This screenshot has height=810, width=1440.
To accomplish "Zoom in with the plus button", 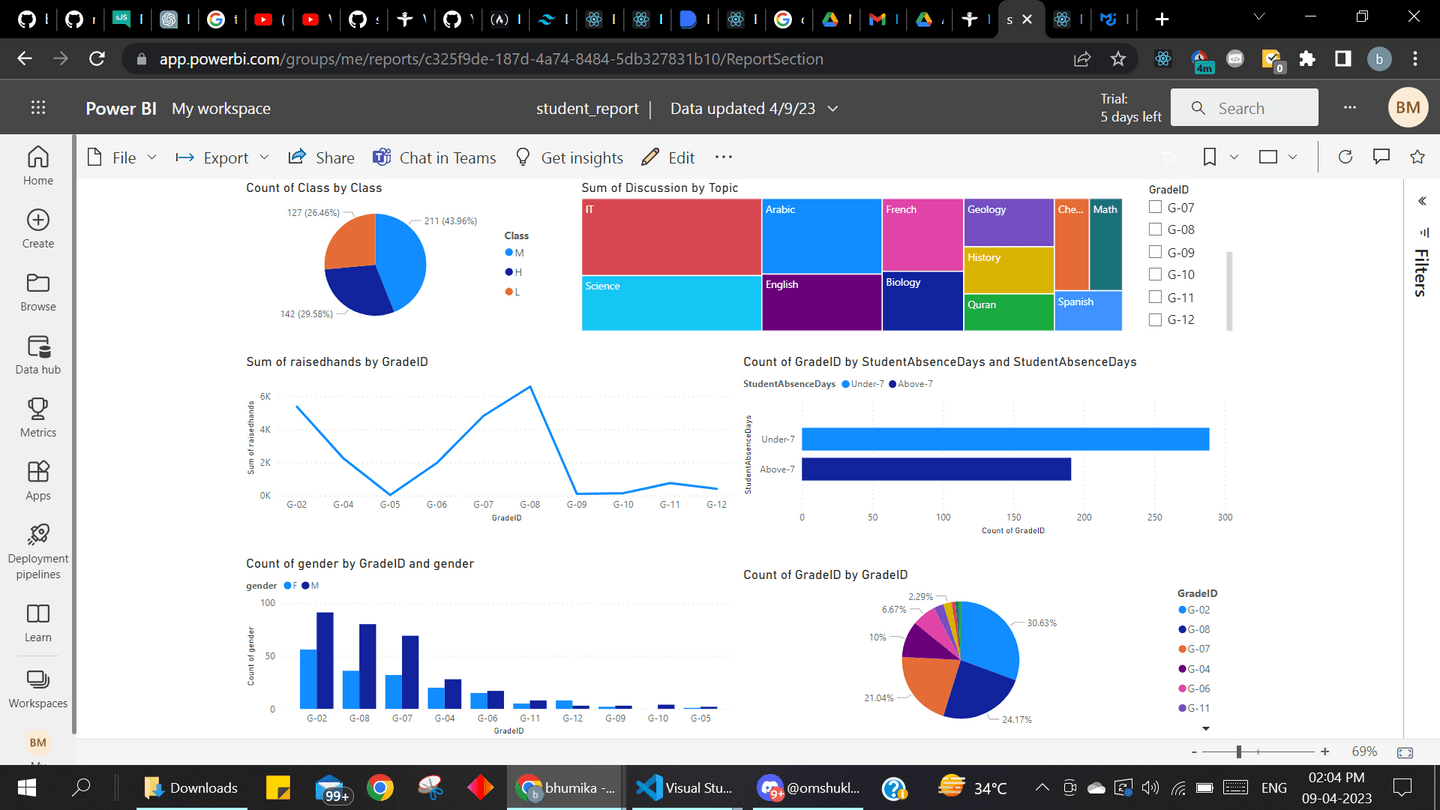I will coord(1325,752).
